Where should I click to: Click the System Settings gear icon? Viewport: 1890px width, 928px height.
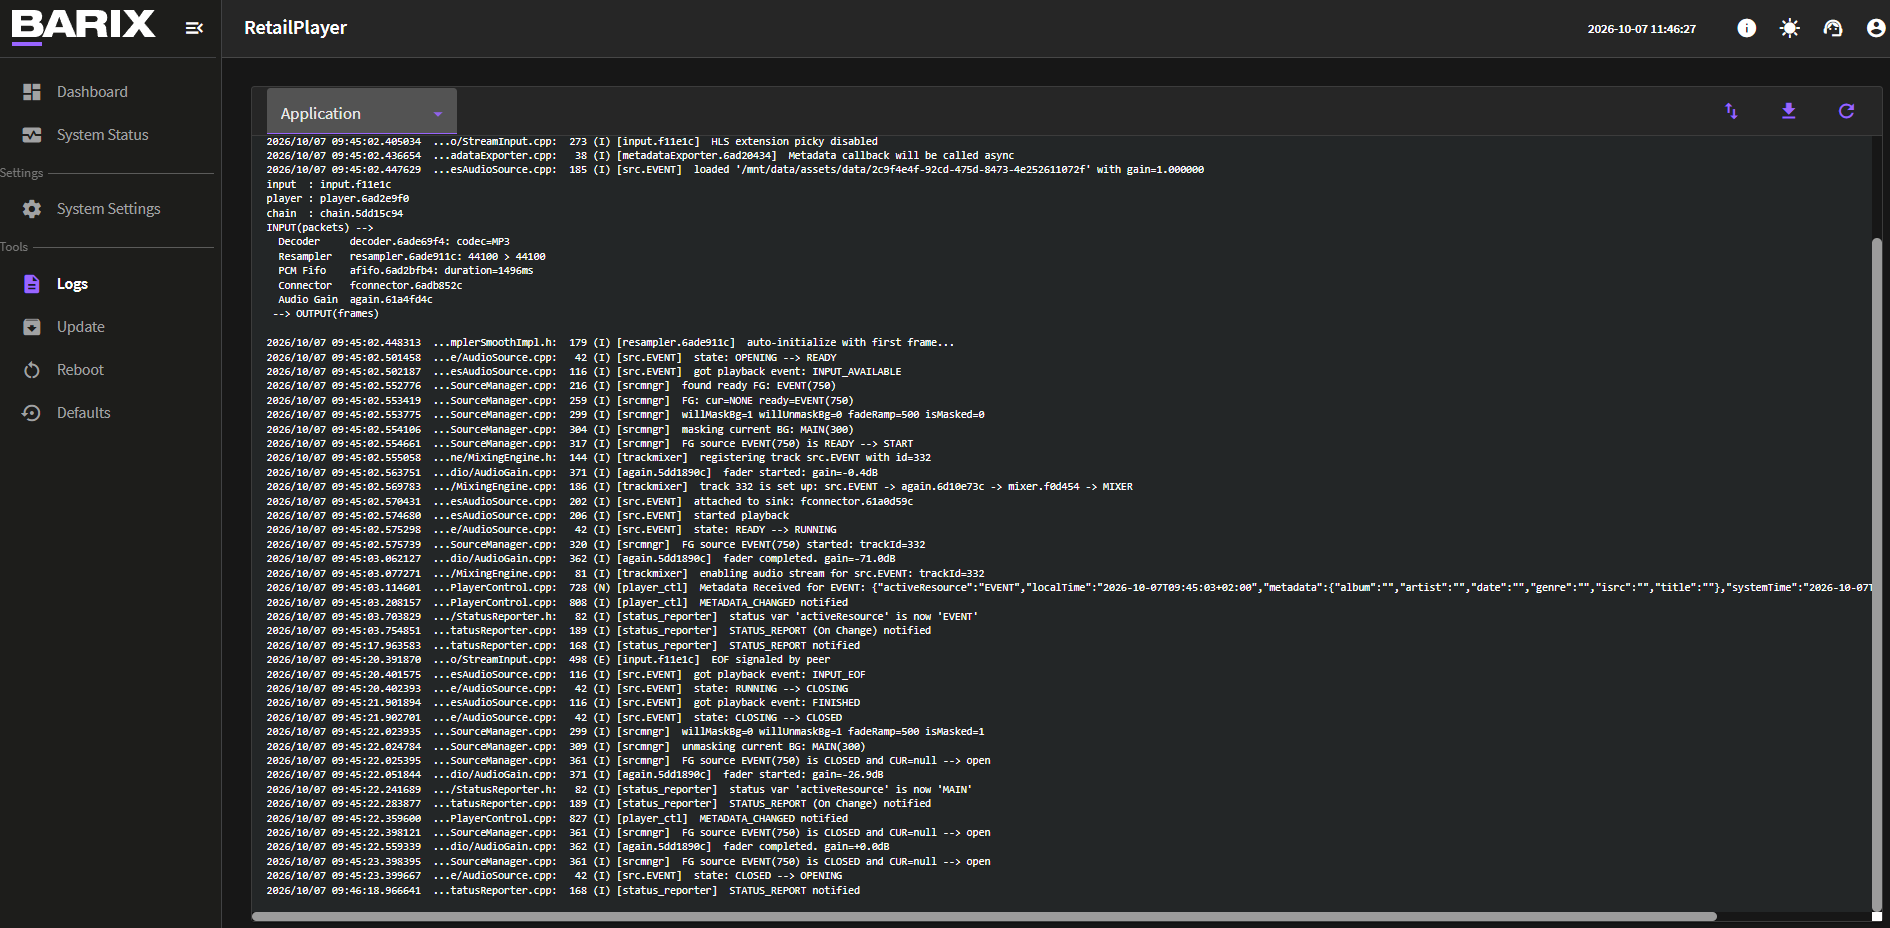tap(32, 209)
